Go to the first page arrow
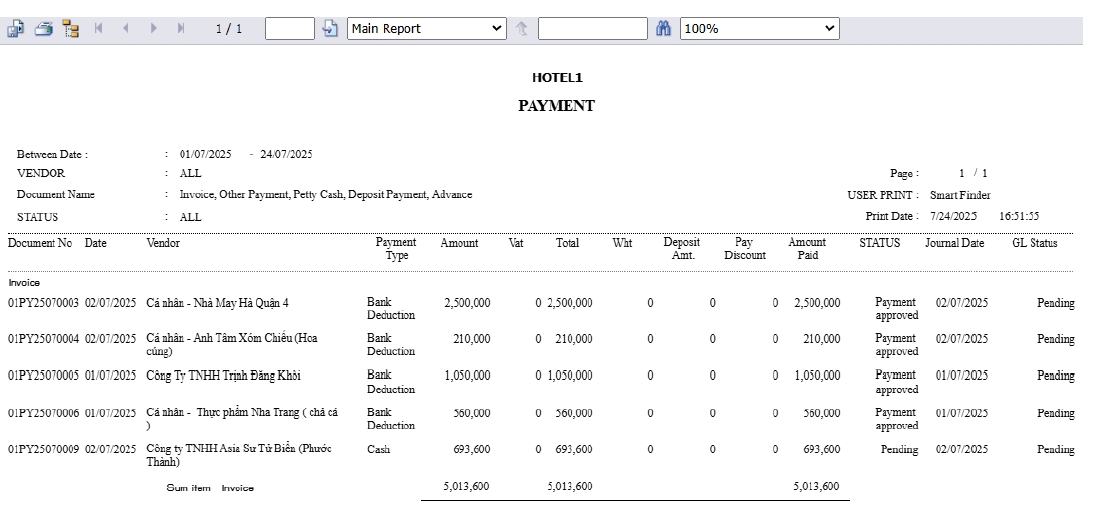The image size is (1102, 506). point(99,29)
